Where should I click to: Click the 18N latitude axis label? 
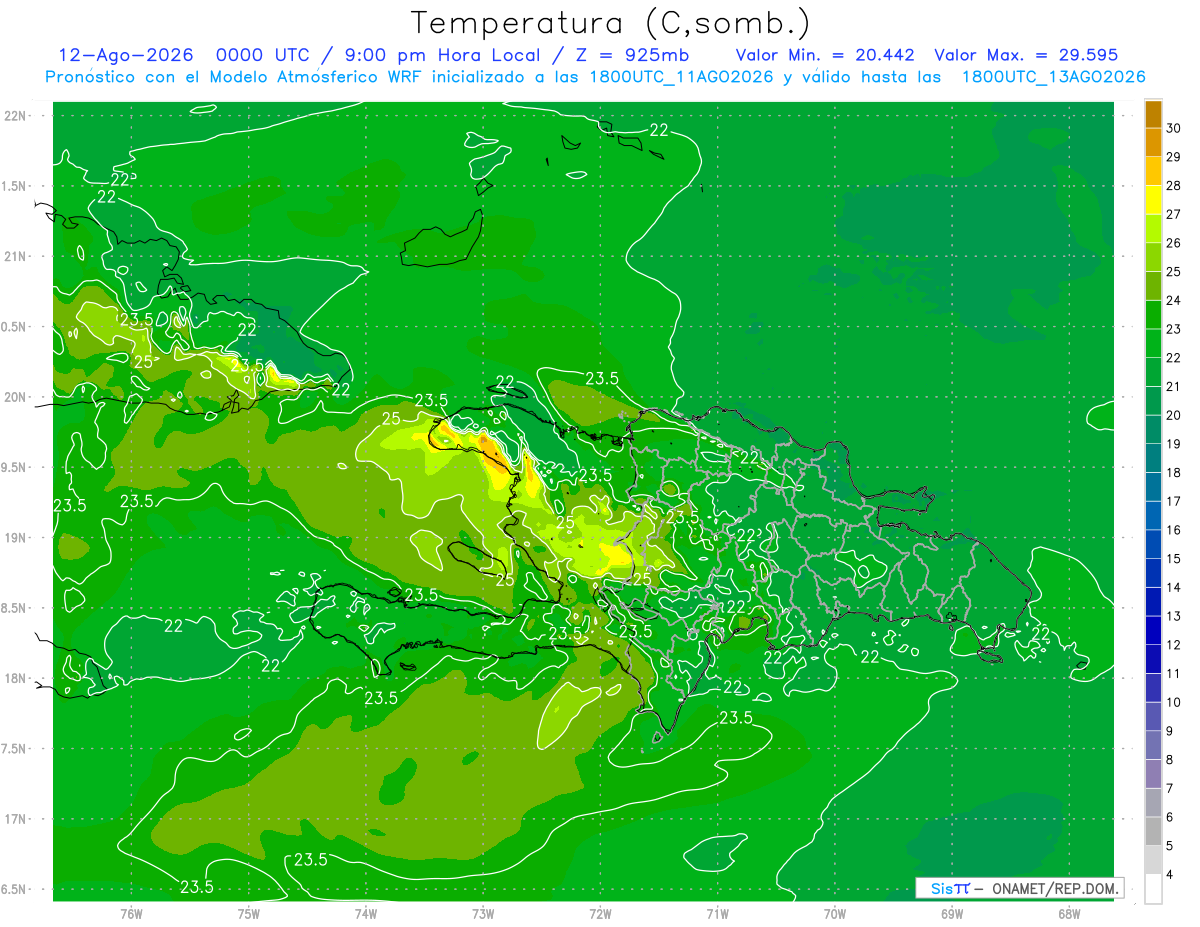coord(15,678)
